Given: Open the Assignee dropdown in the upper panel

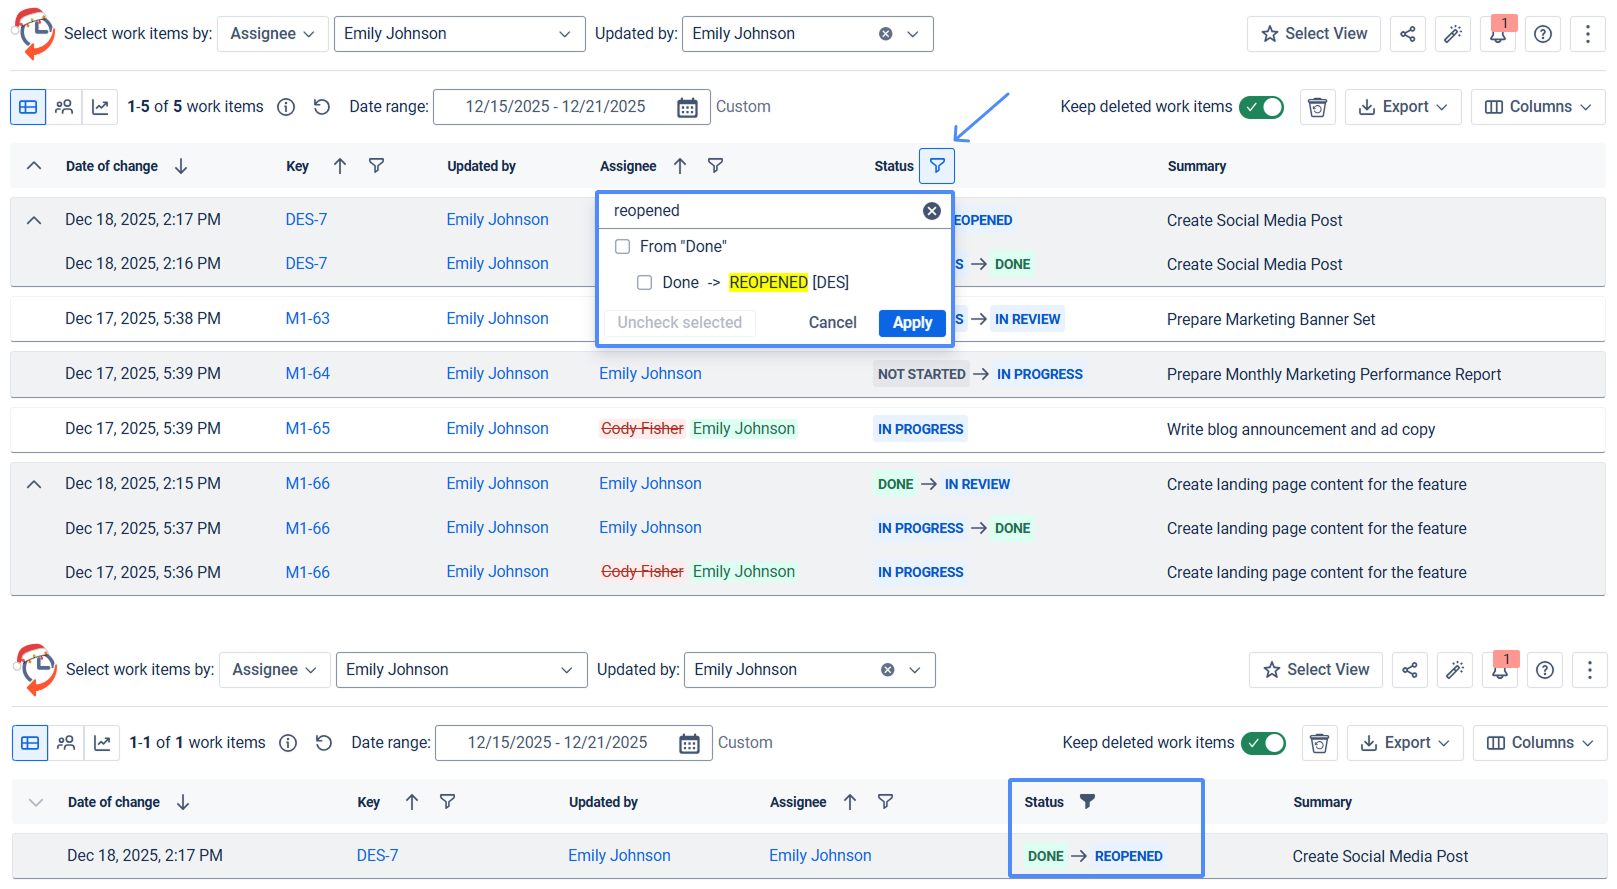Looking at the screenshot, I should [272, 34].
